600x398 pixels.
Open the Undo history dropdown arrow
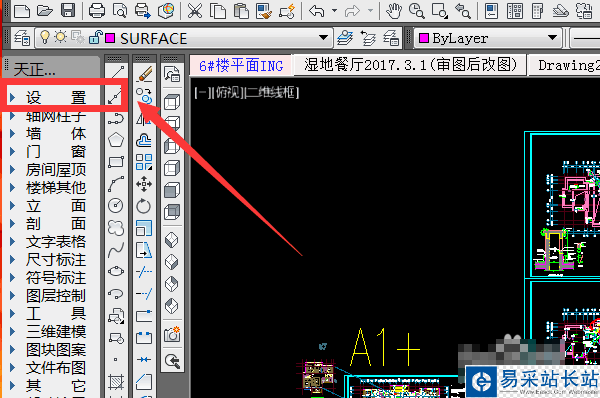point(334,10)
